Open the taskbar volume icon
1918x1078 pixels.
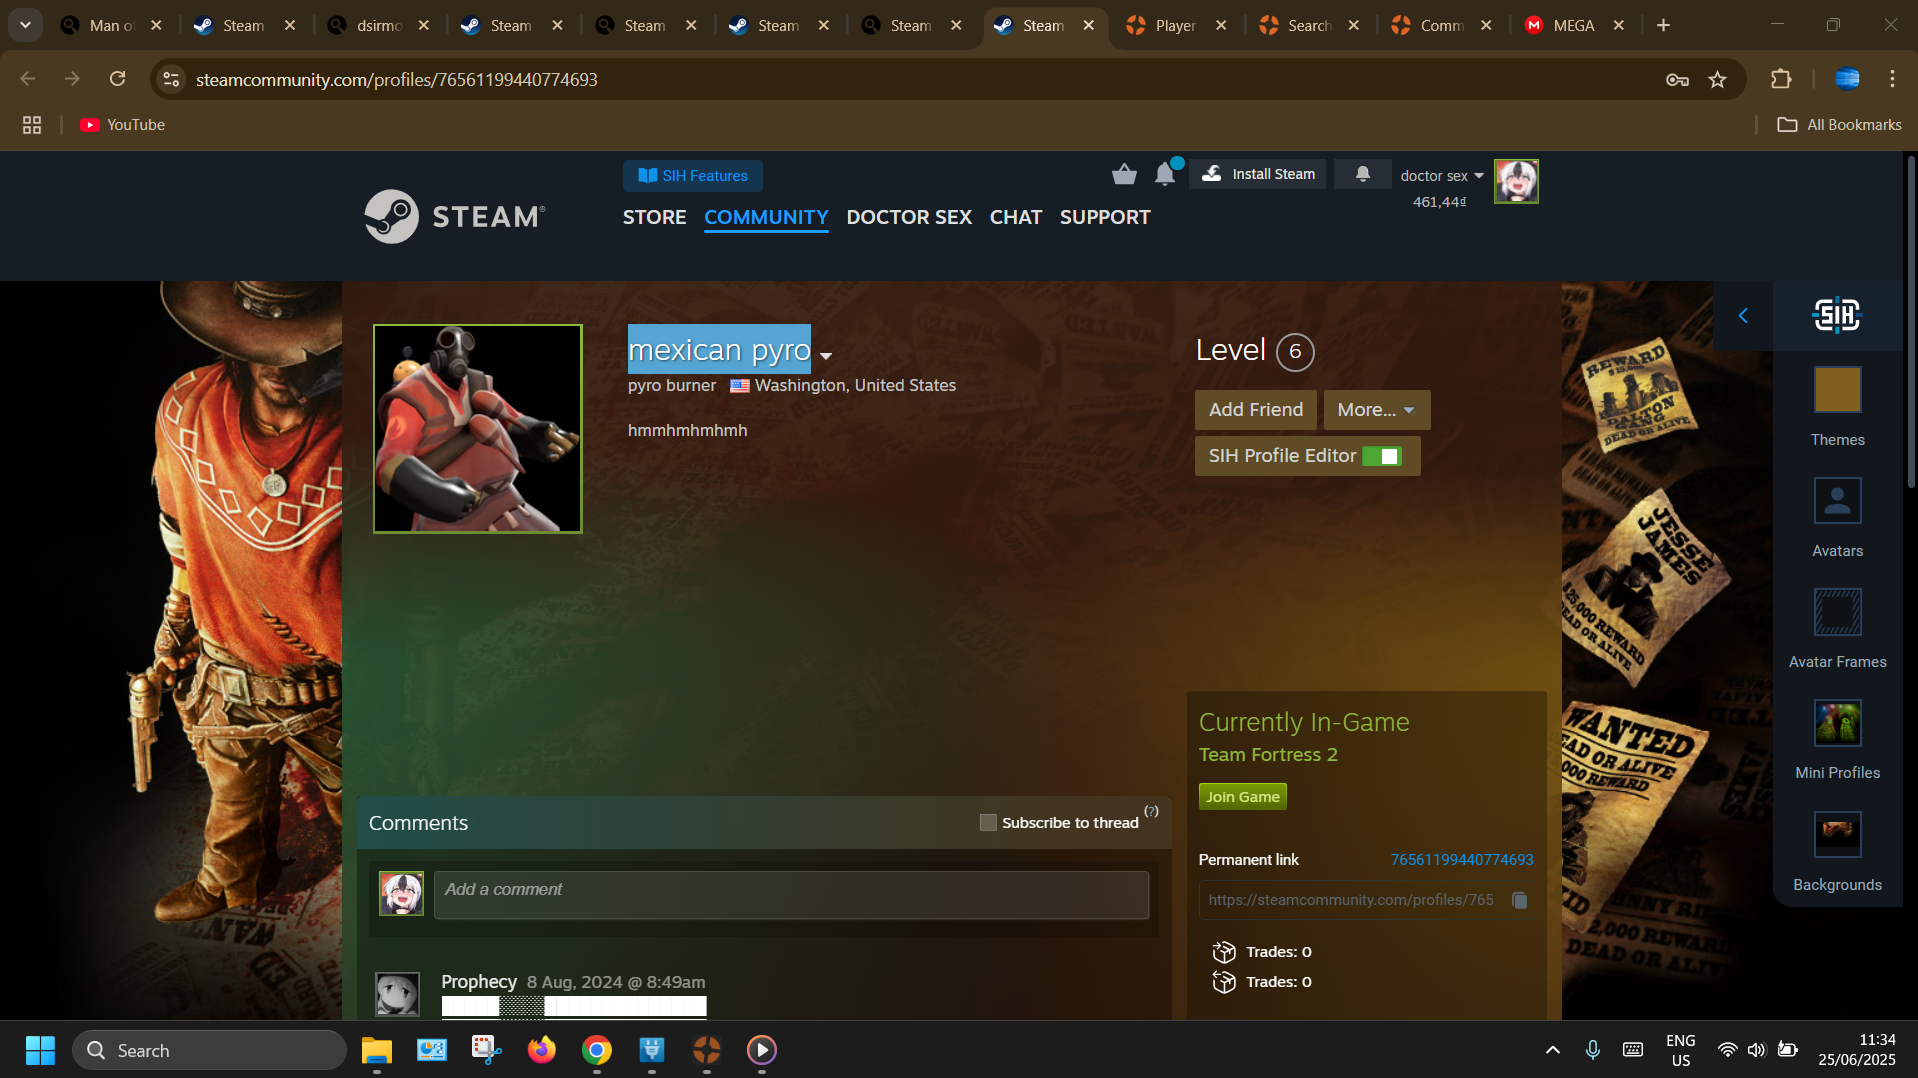[x=1756, y=1050]
